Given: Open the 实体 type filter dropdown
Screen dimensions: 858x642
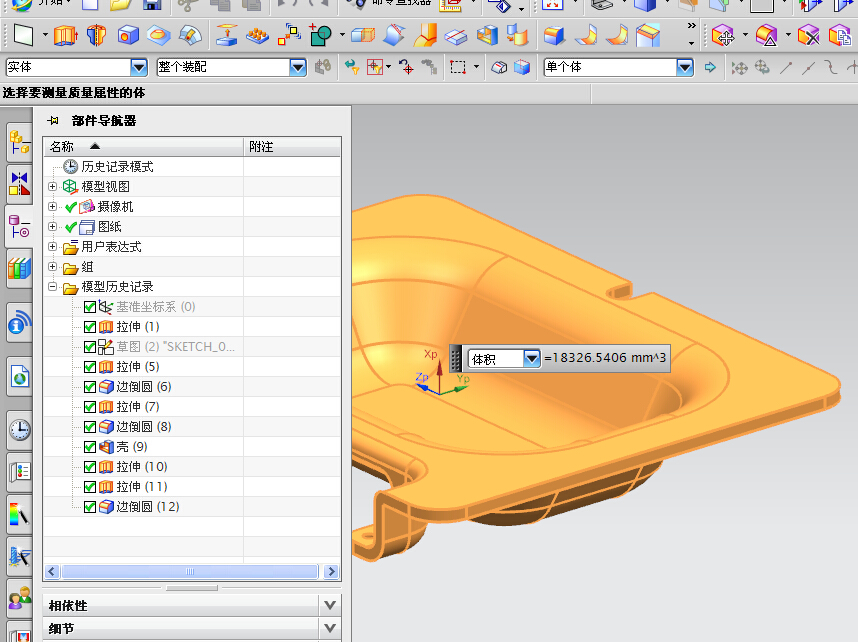Looking at the screenshot, I should [139, 67].
